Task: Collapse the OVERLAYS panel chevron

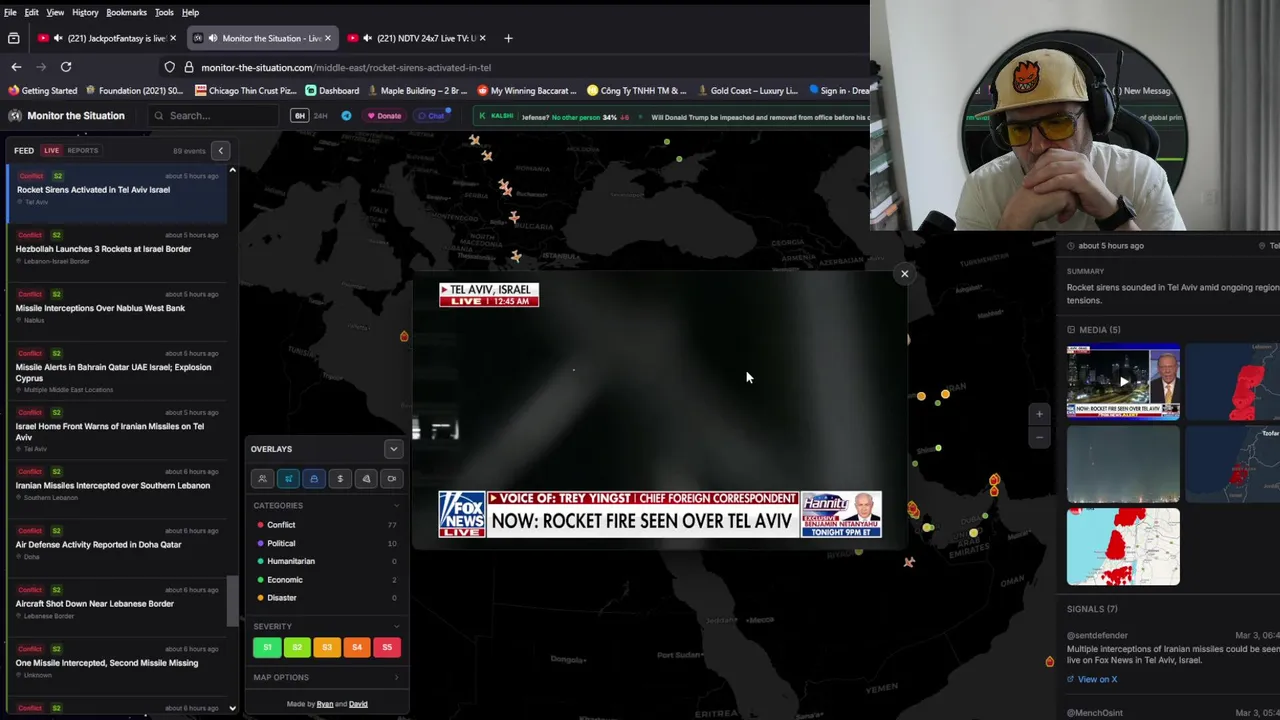Action: pyautogui.click(x=393, y=449)
